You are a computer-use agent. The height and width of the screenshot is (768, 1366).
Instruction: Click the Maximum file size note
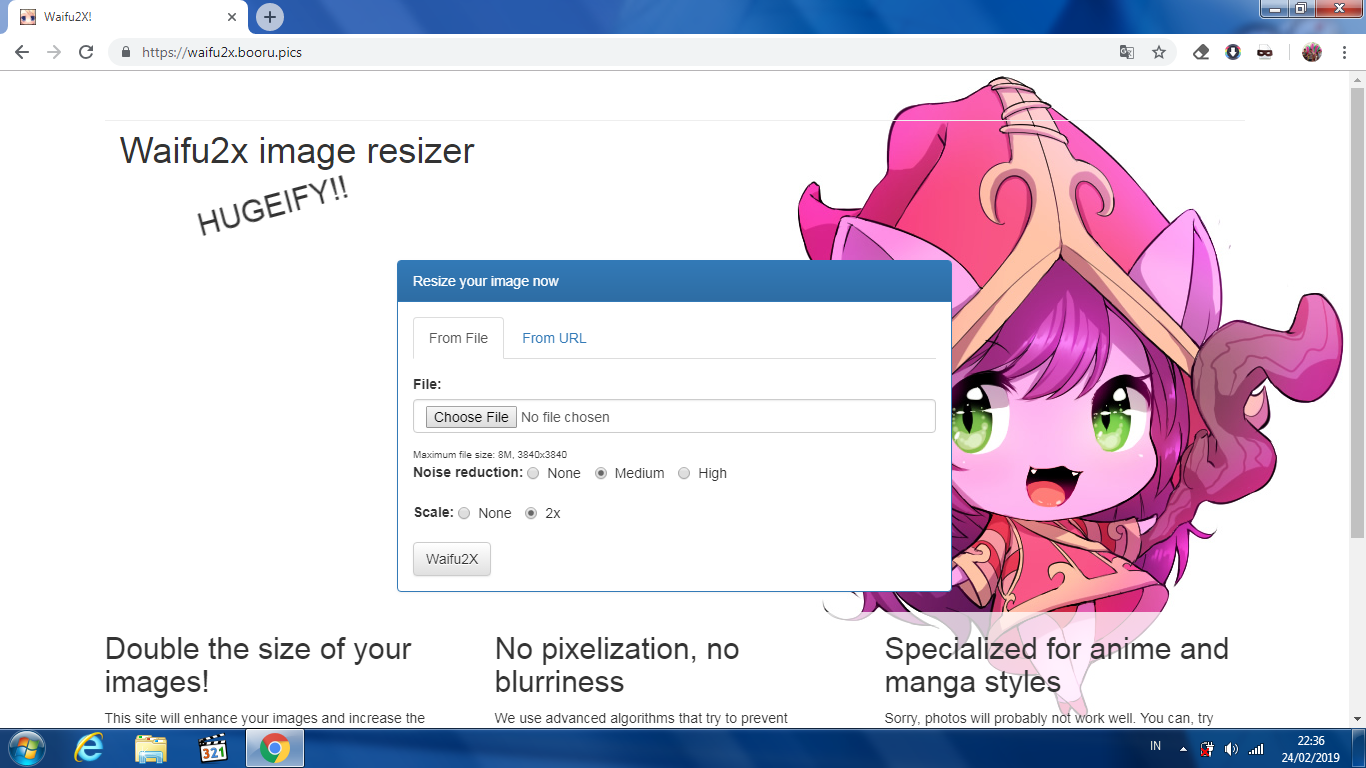coord(490,454)
